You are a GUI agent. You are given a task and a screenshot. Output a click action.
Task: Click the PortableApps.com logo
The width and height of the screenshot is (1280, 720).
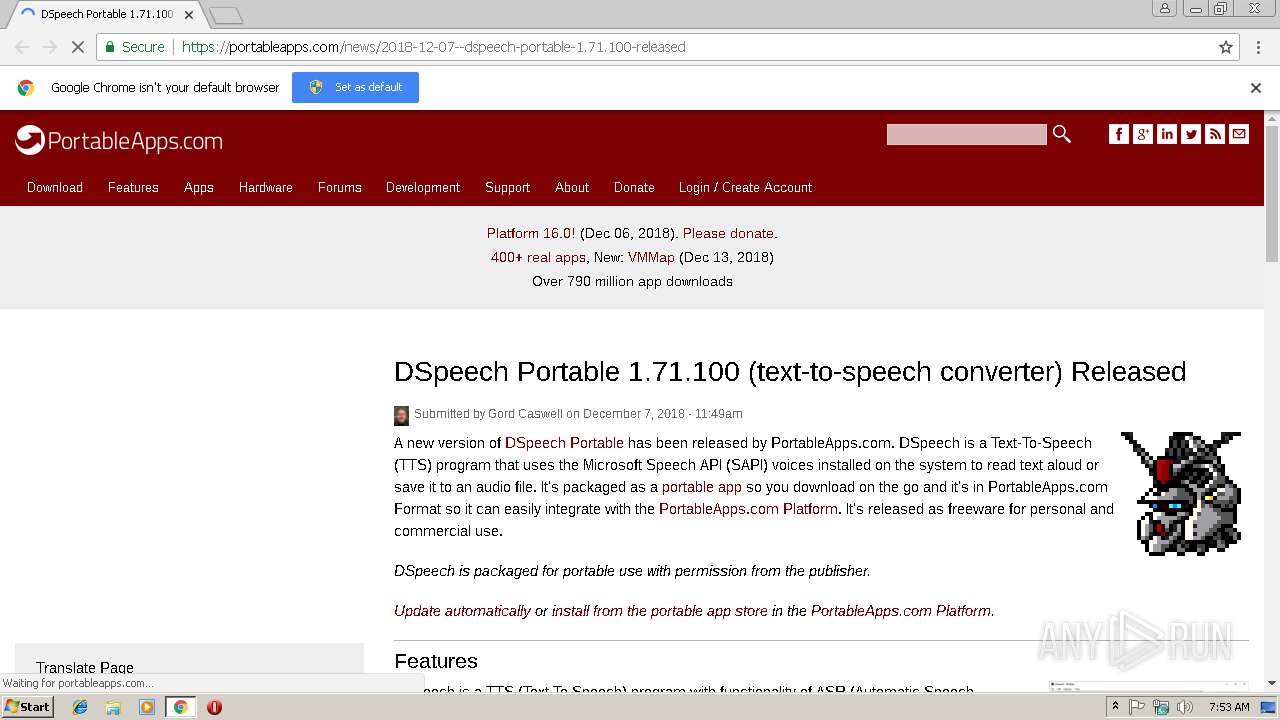[119, 141]
